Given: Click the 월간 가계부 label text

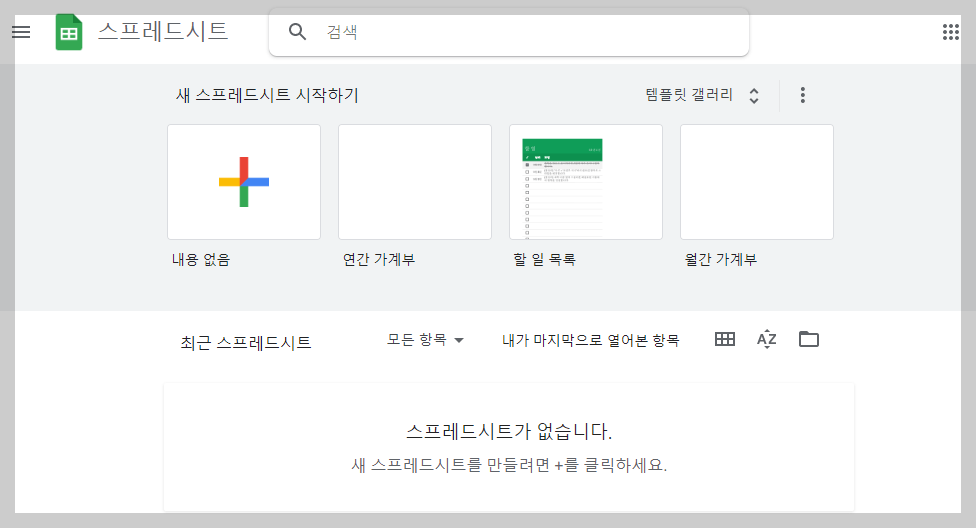Looking at the screenshot, I should point(721,260).
